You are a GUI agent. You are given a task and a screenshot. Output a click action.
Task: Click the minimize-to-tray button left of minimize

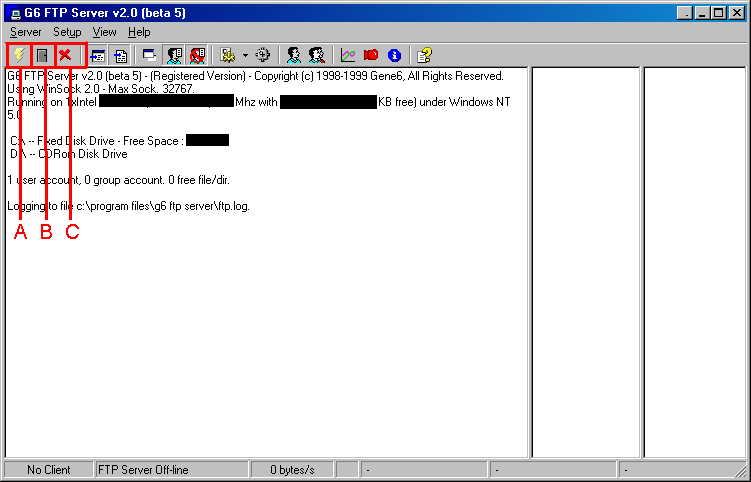click(x=685, y=13)
